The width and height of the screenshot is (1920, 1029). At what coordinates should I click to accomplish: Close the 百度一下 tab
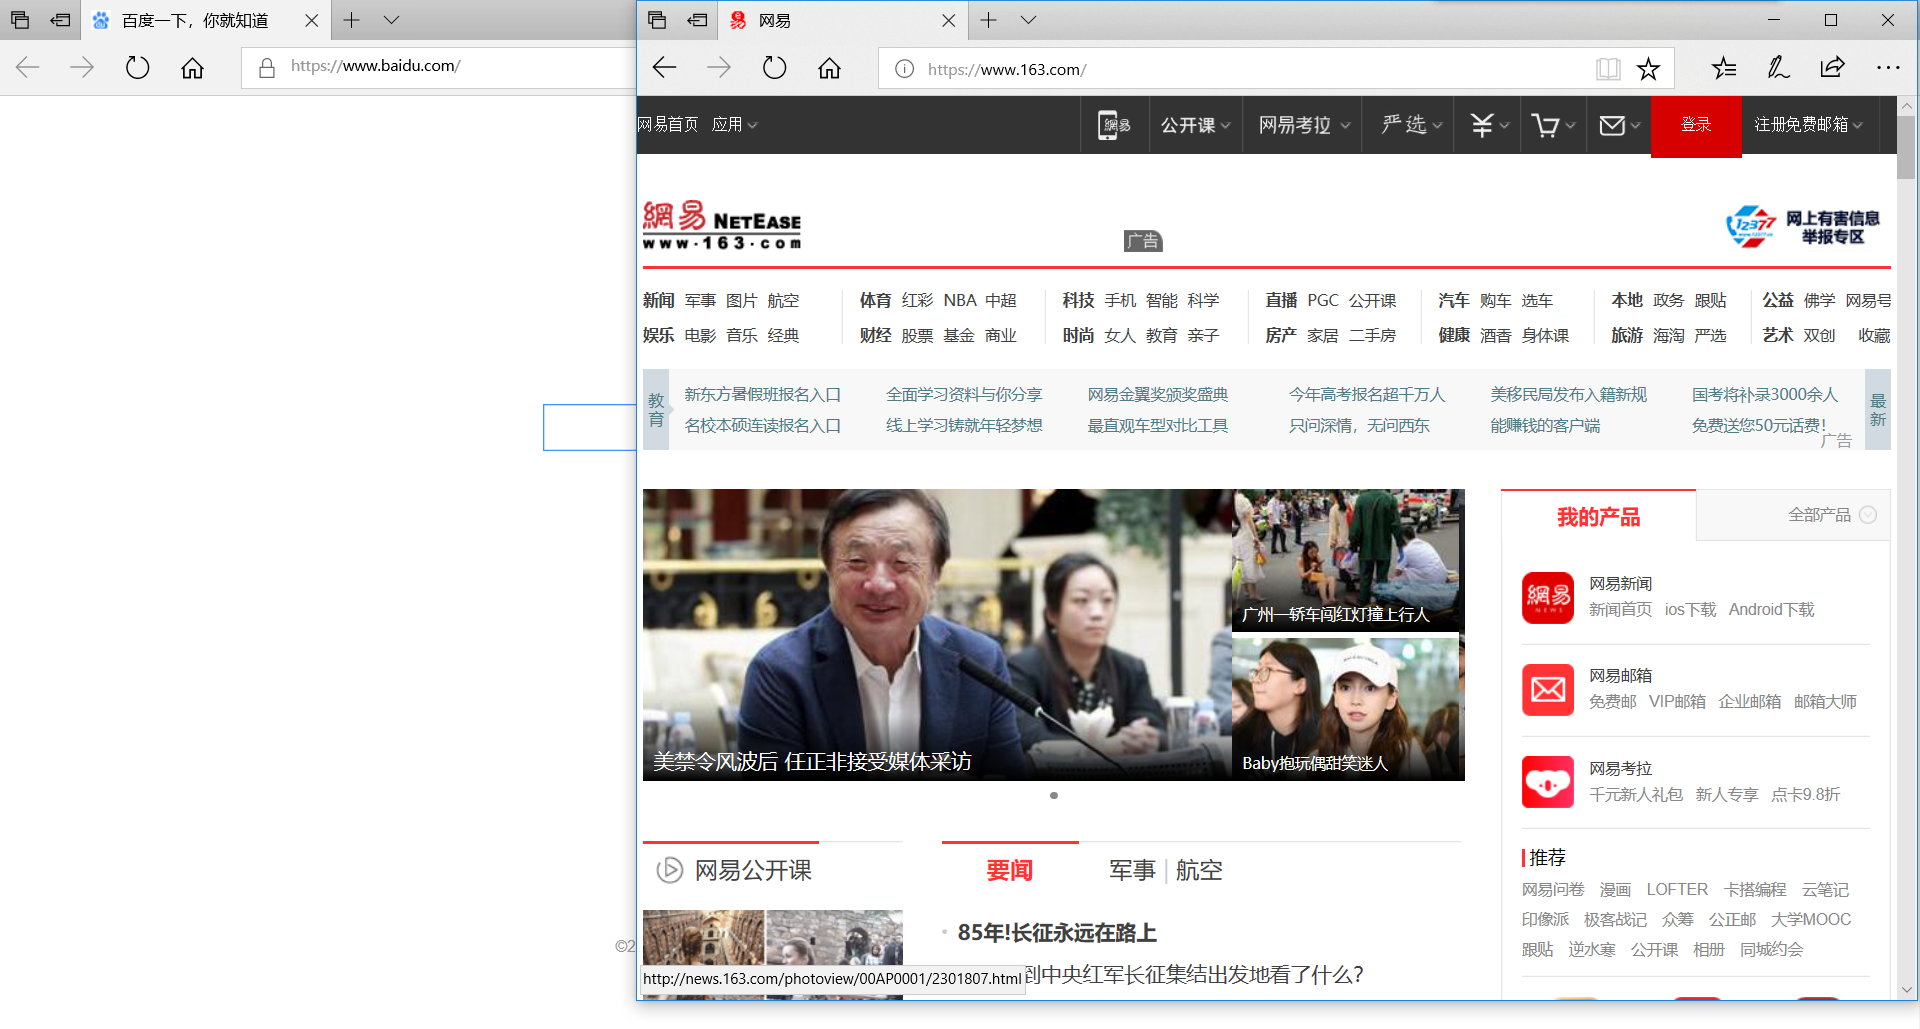pos(311,20)
